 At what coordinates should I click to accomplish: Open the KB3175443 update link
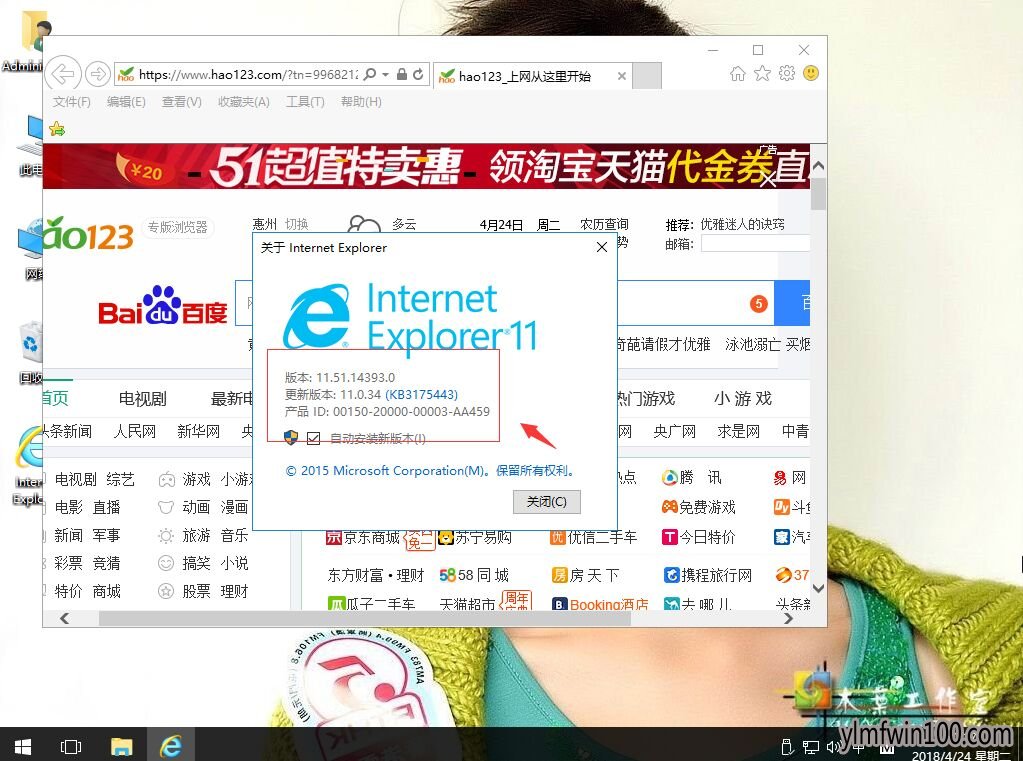coord(421,394)
